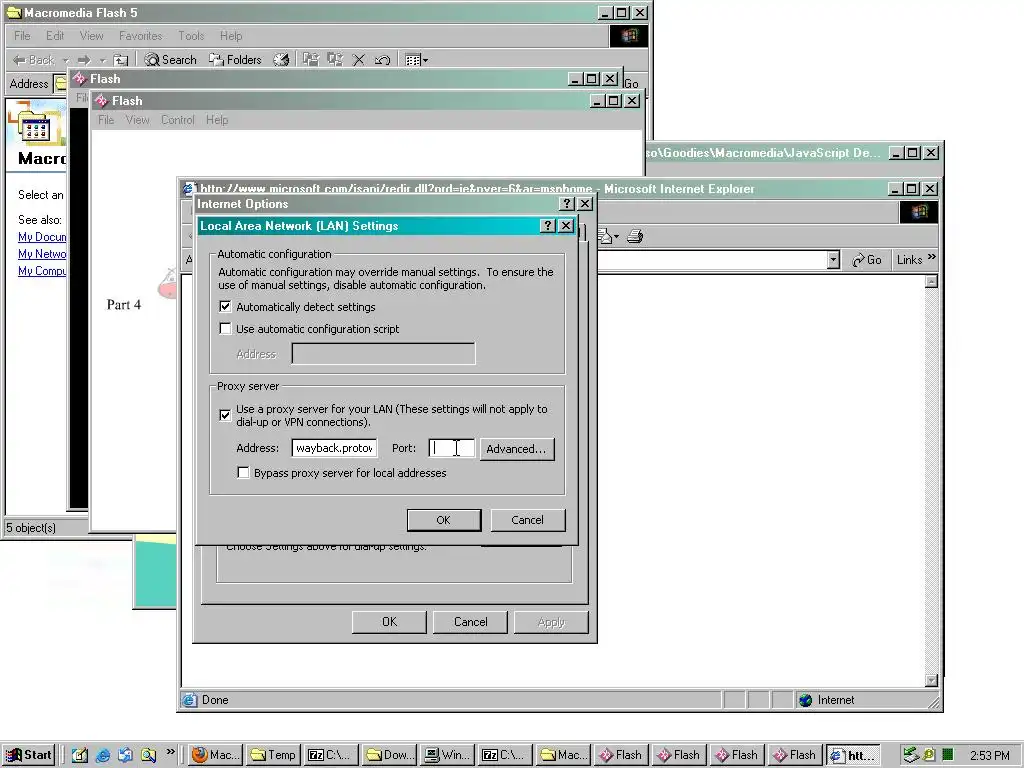Click the Mail icon in Internet Explorer

pos(605,236)
